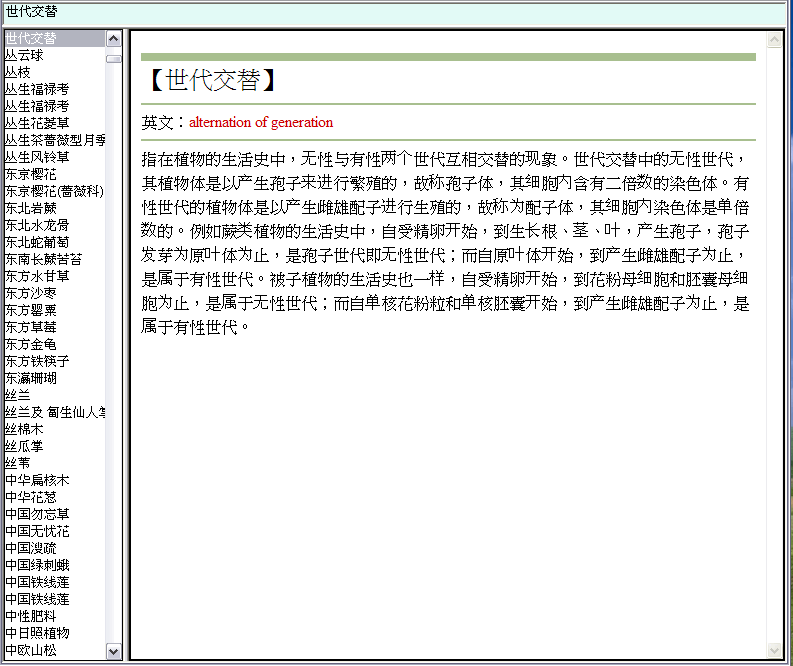
Task: Click the definition pane scroll-up arrow
Action: tap(774, 39)
